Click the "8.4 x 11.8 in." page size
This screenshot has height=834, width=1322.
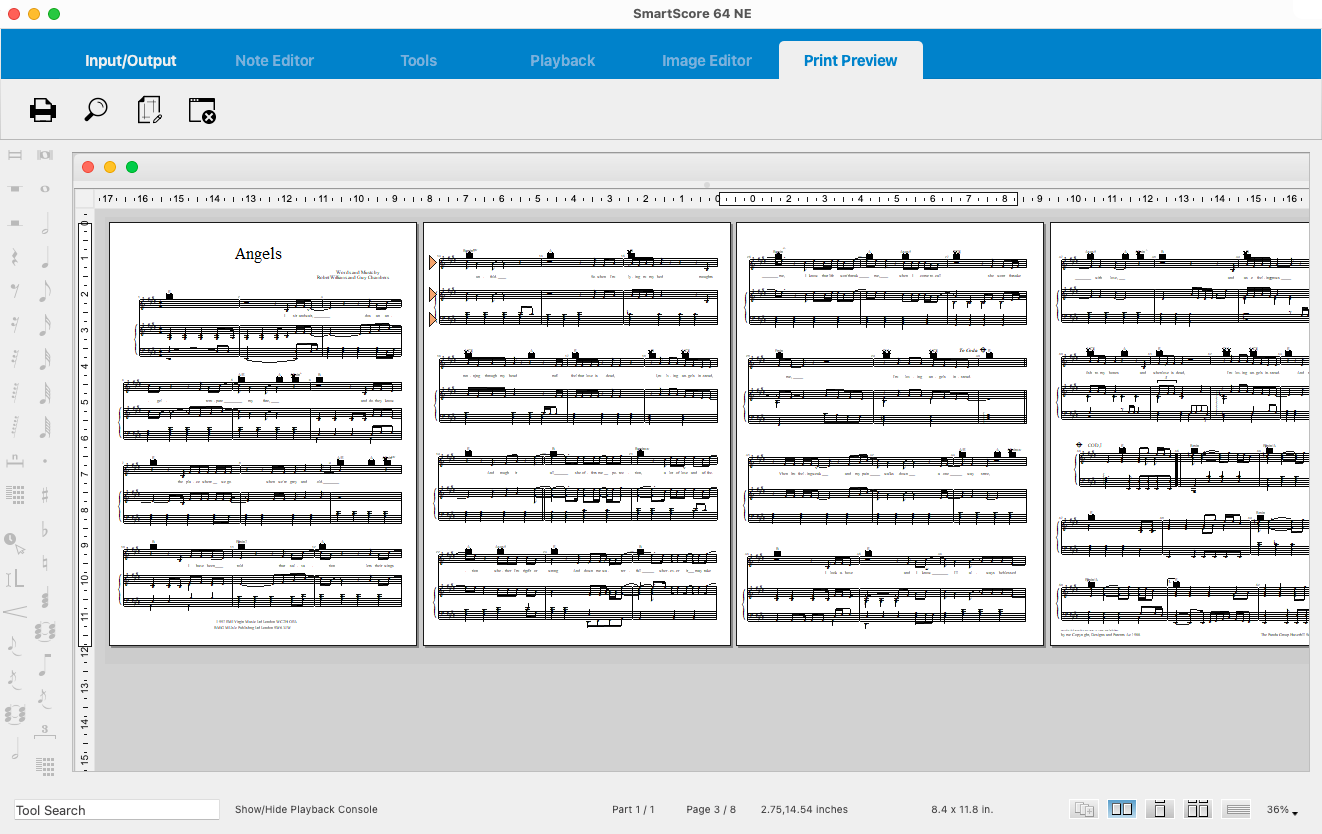point(961,810)
